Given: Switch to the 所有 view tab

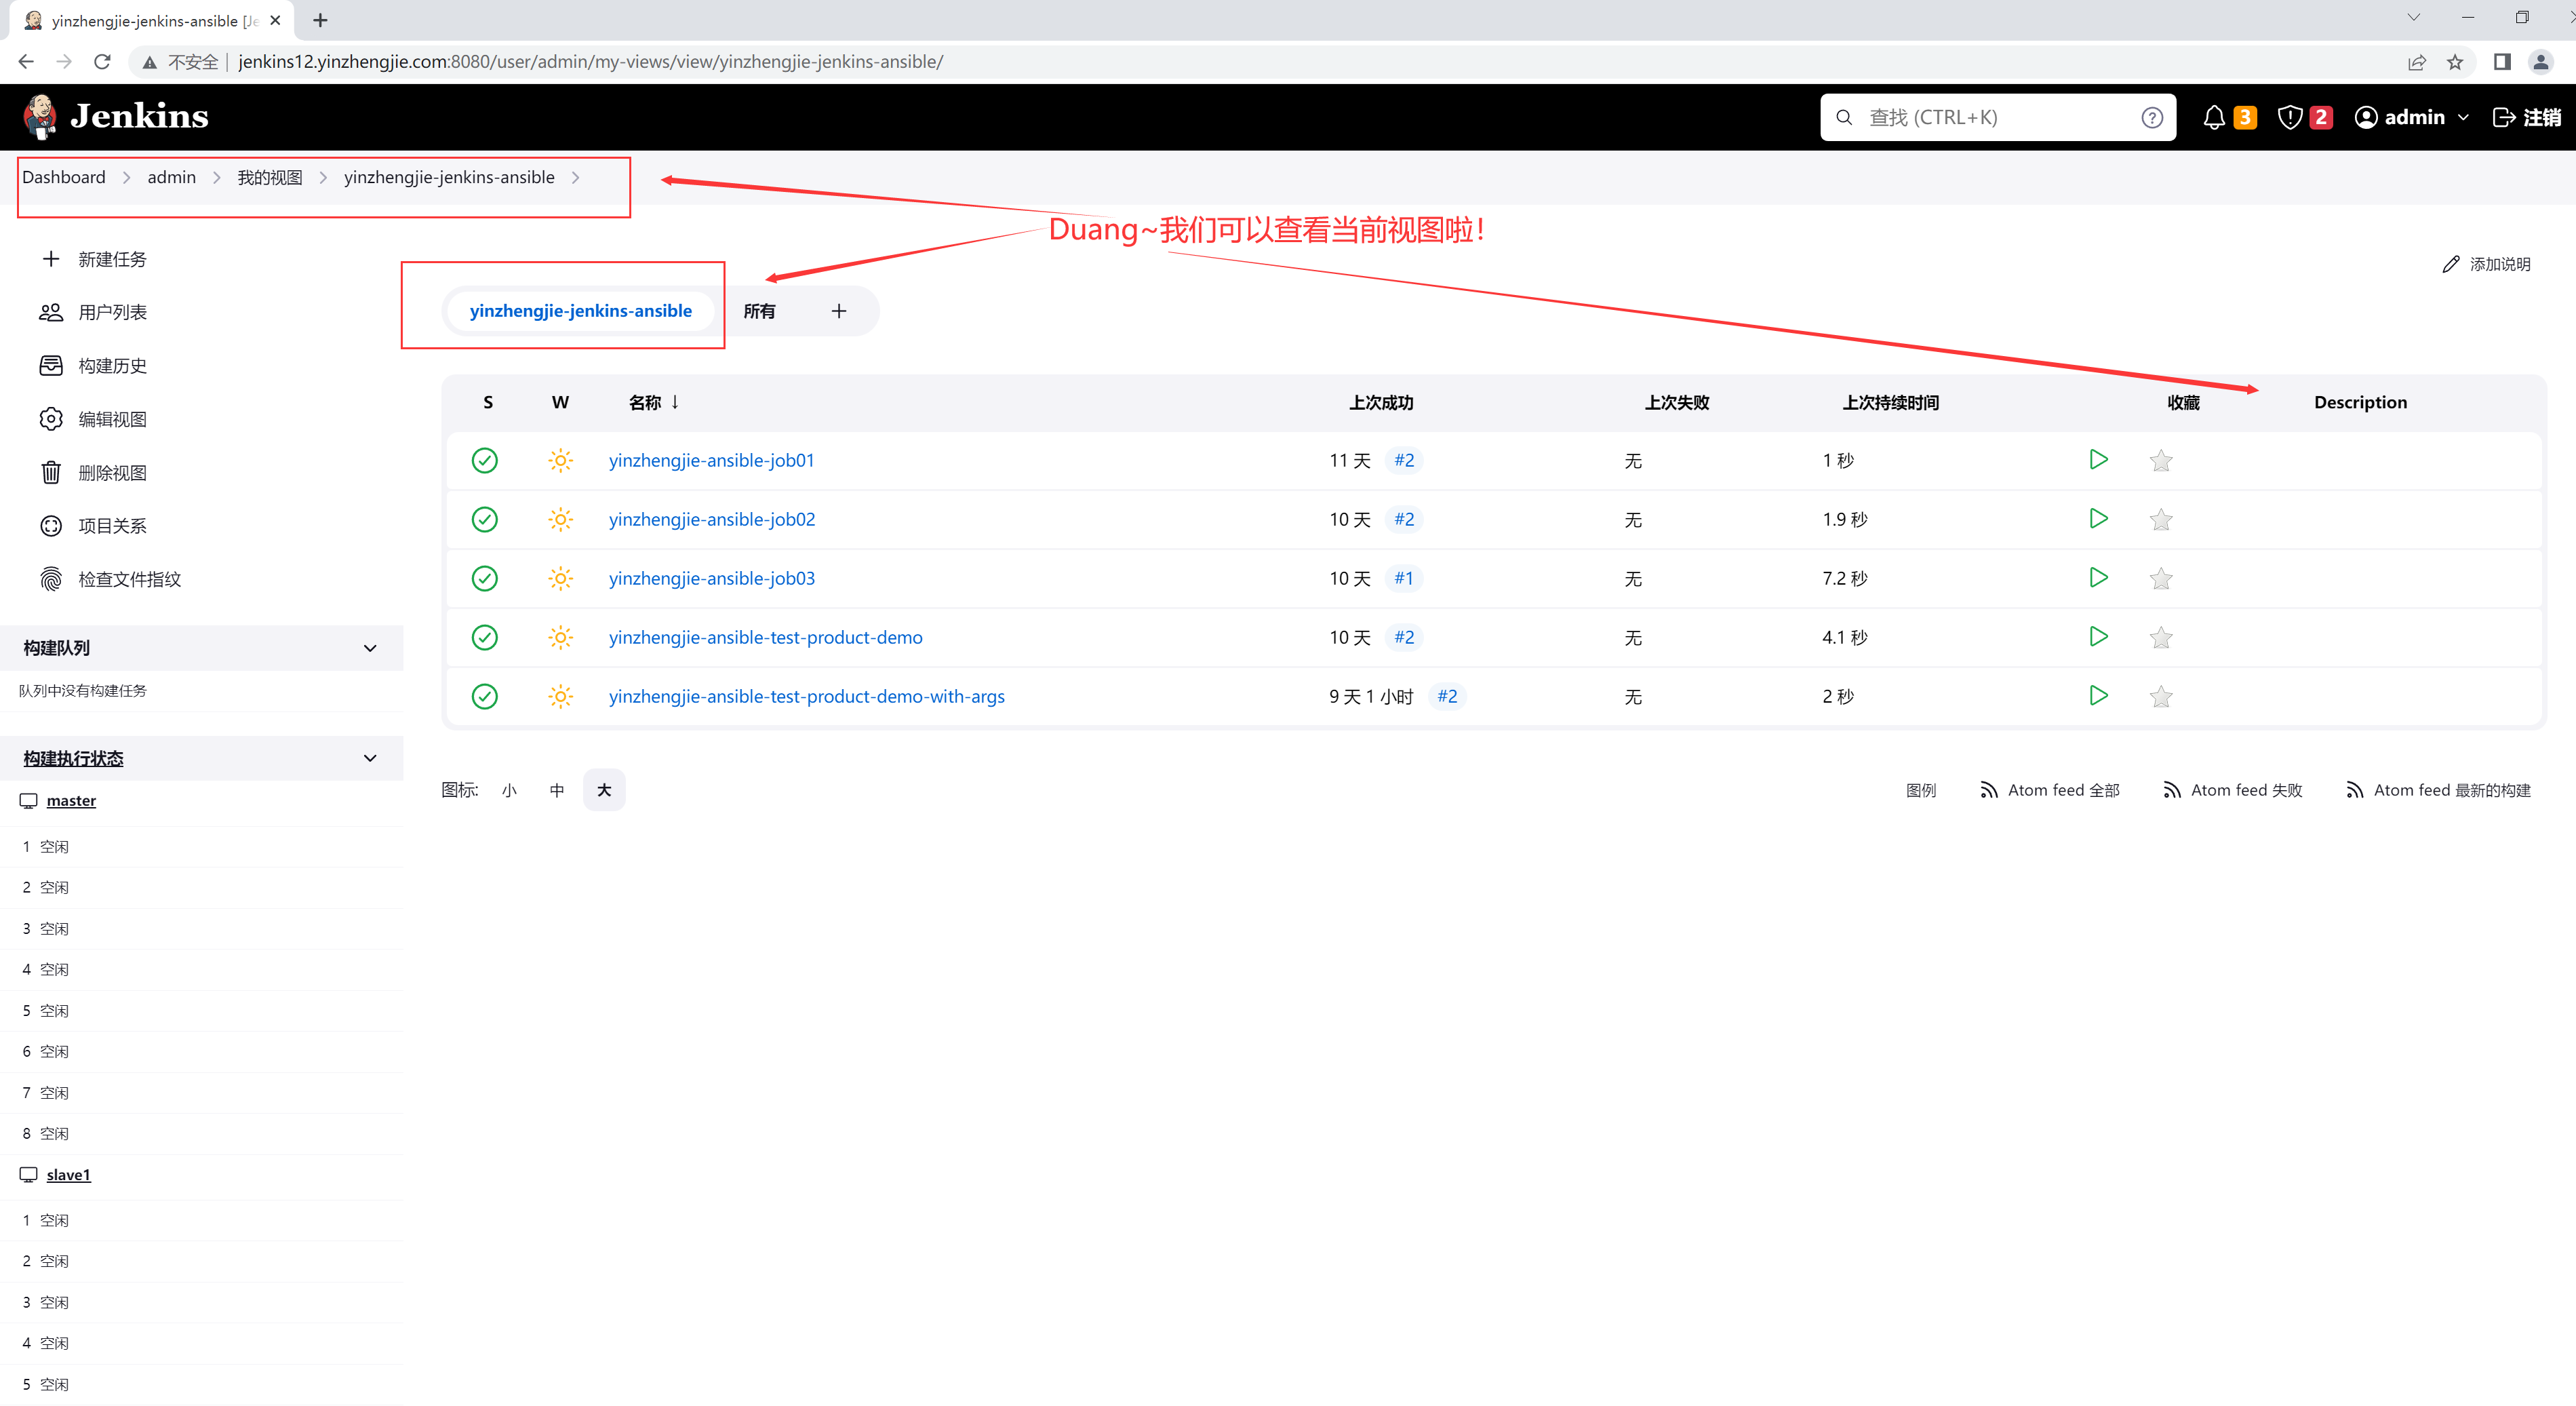Looking at the screenshot, I should (759, 311).
